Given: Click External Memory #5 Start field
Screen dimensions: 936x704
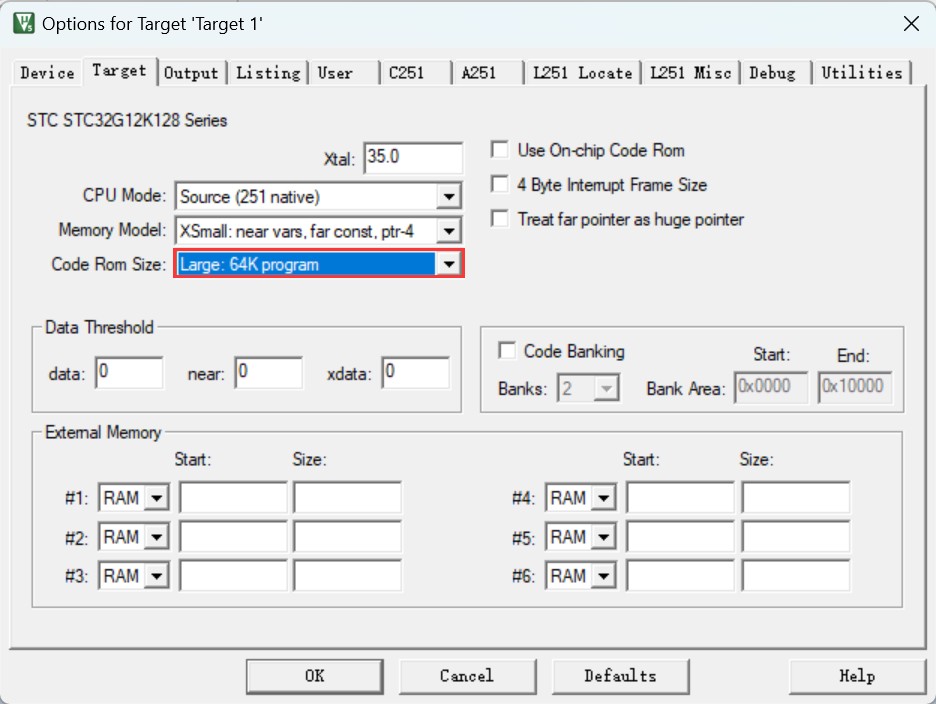Looking at the screenshot, I should tap(680, 537).
